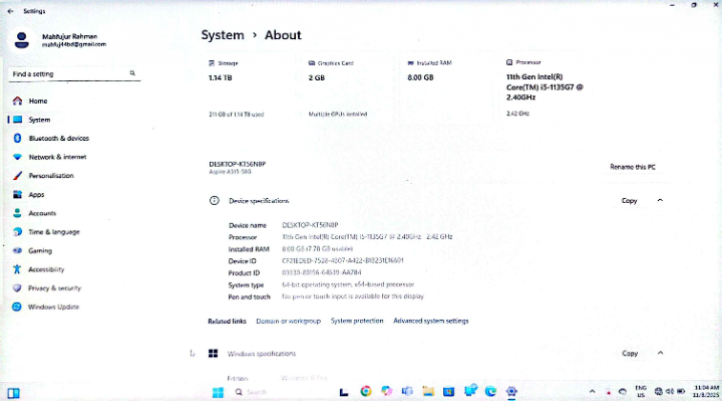
Task: Select the Product ID value text
Action: click(321, 273)
